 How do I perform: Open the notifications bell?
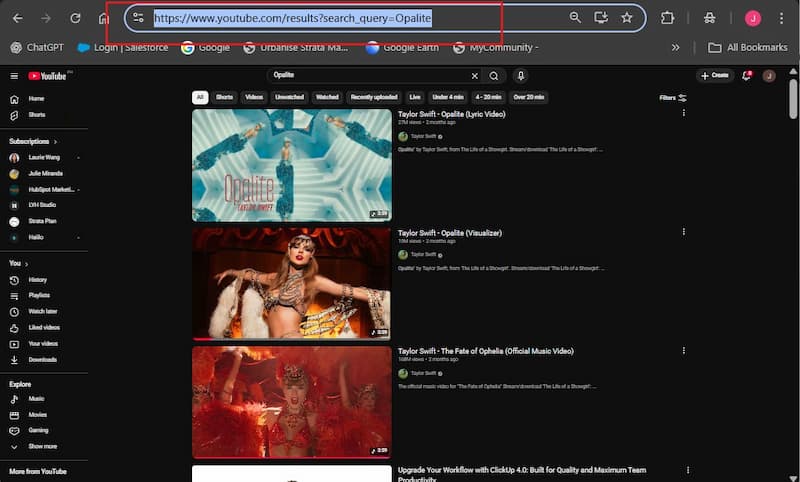coord(746,76)
